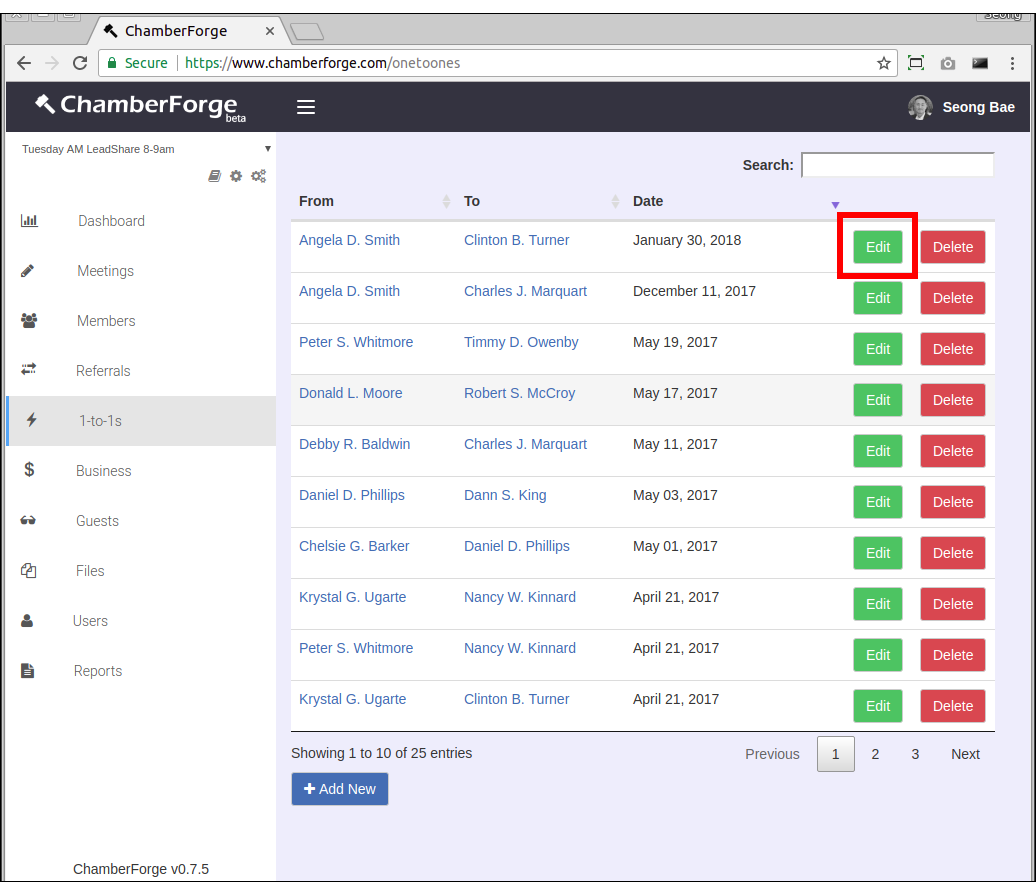The height and width of the screenshot is (895, 1036).
Task: Open the Referrals section in sidebar
Action: coord(103,371)
